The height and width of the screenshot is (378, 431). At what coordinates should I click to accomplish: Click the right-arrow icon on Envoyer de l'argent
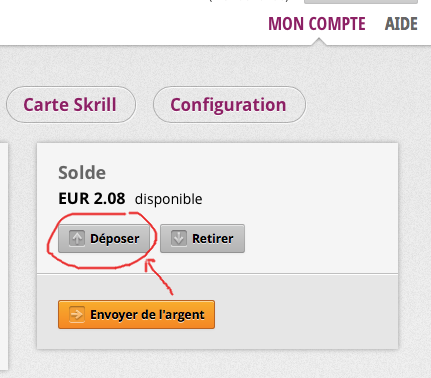[x=77, y=315]
